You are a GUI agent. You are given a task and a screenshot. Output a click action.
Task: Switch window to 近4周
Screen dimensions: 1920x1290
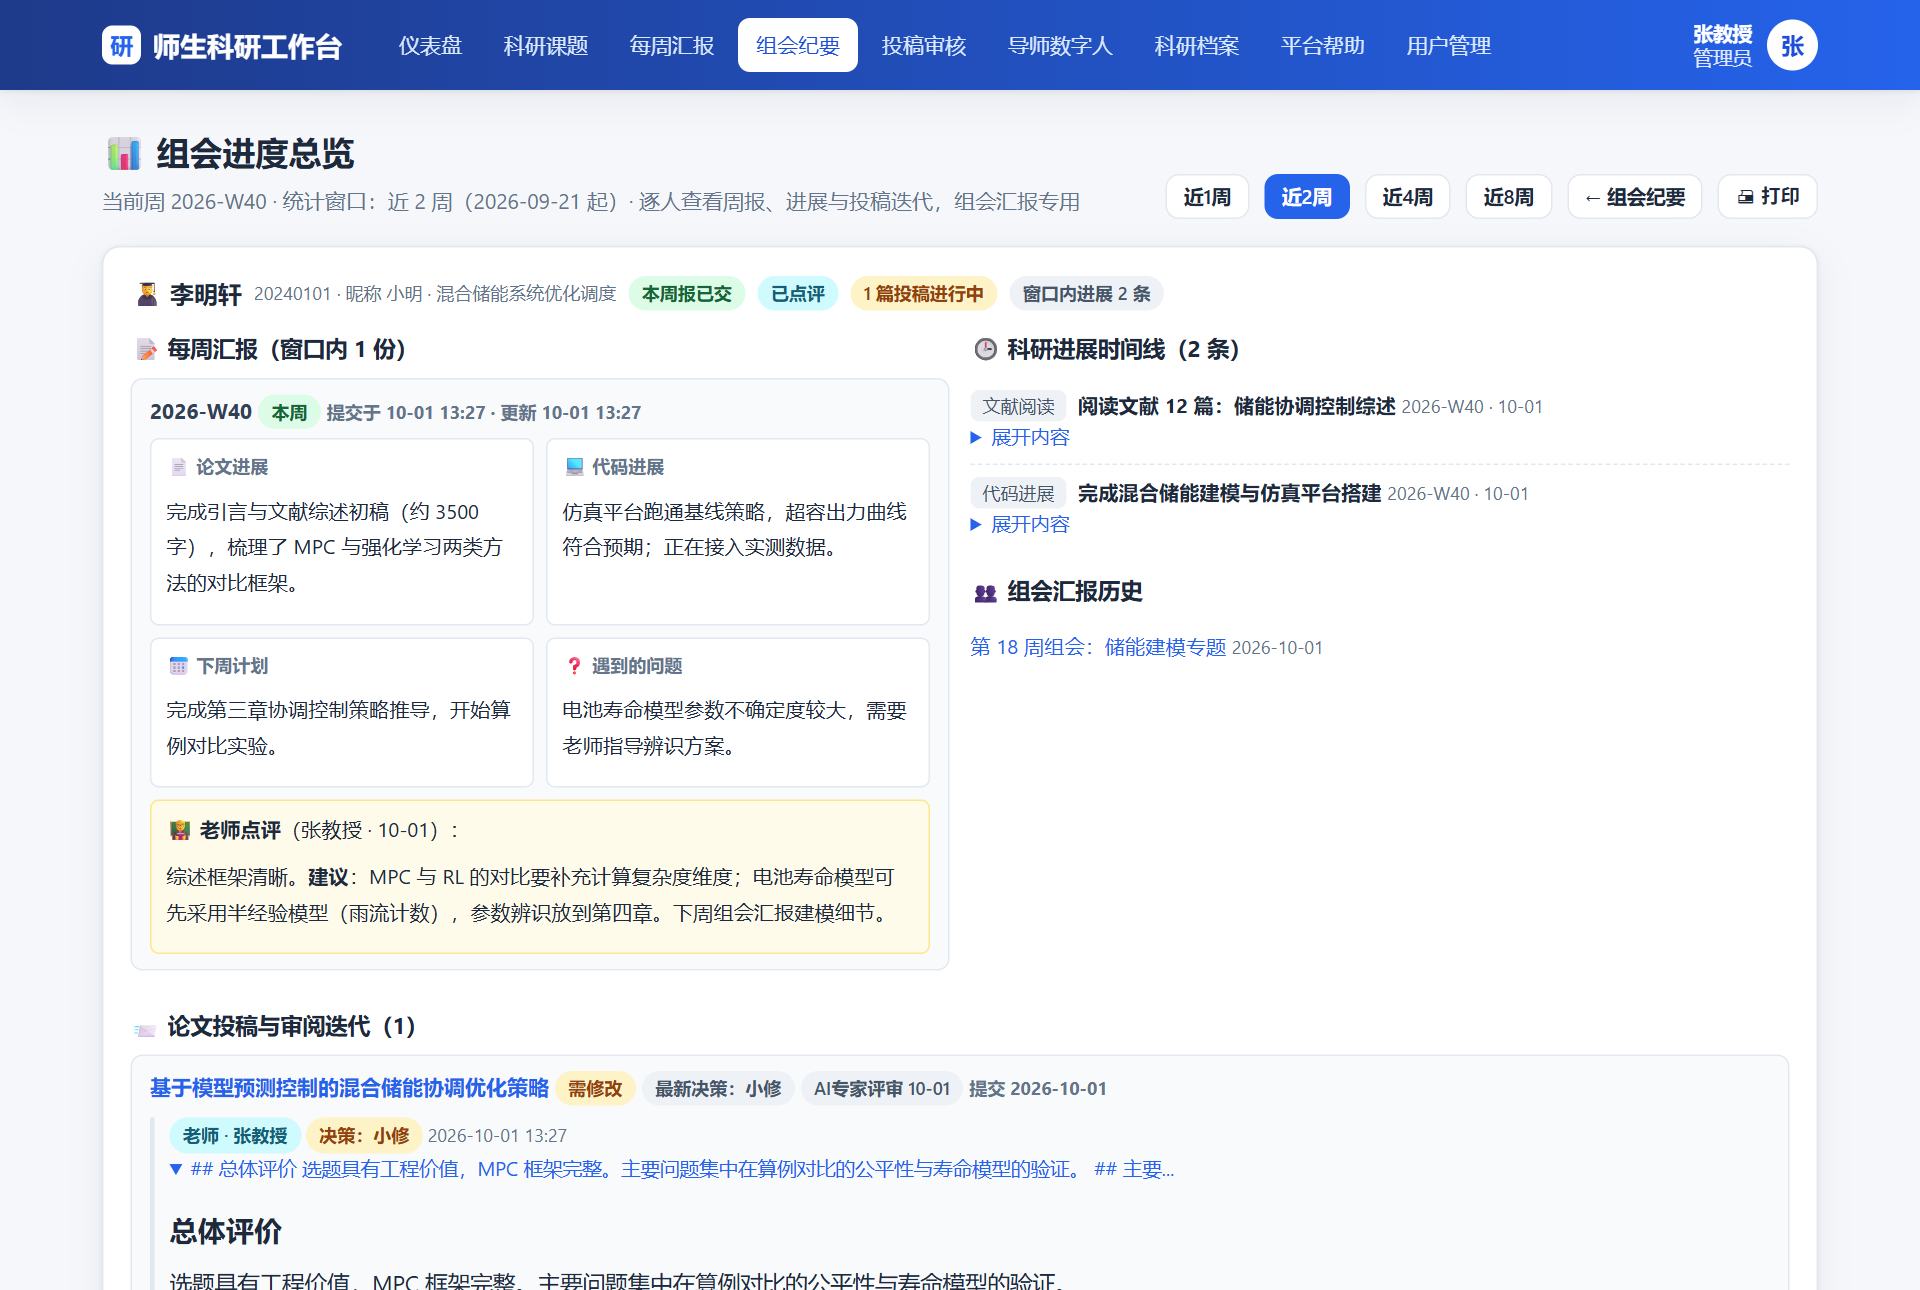tap(1407, 197)
